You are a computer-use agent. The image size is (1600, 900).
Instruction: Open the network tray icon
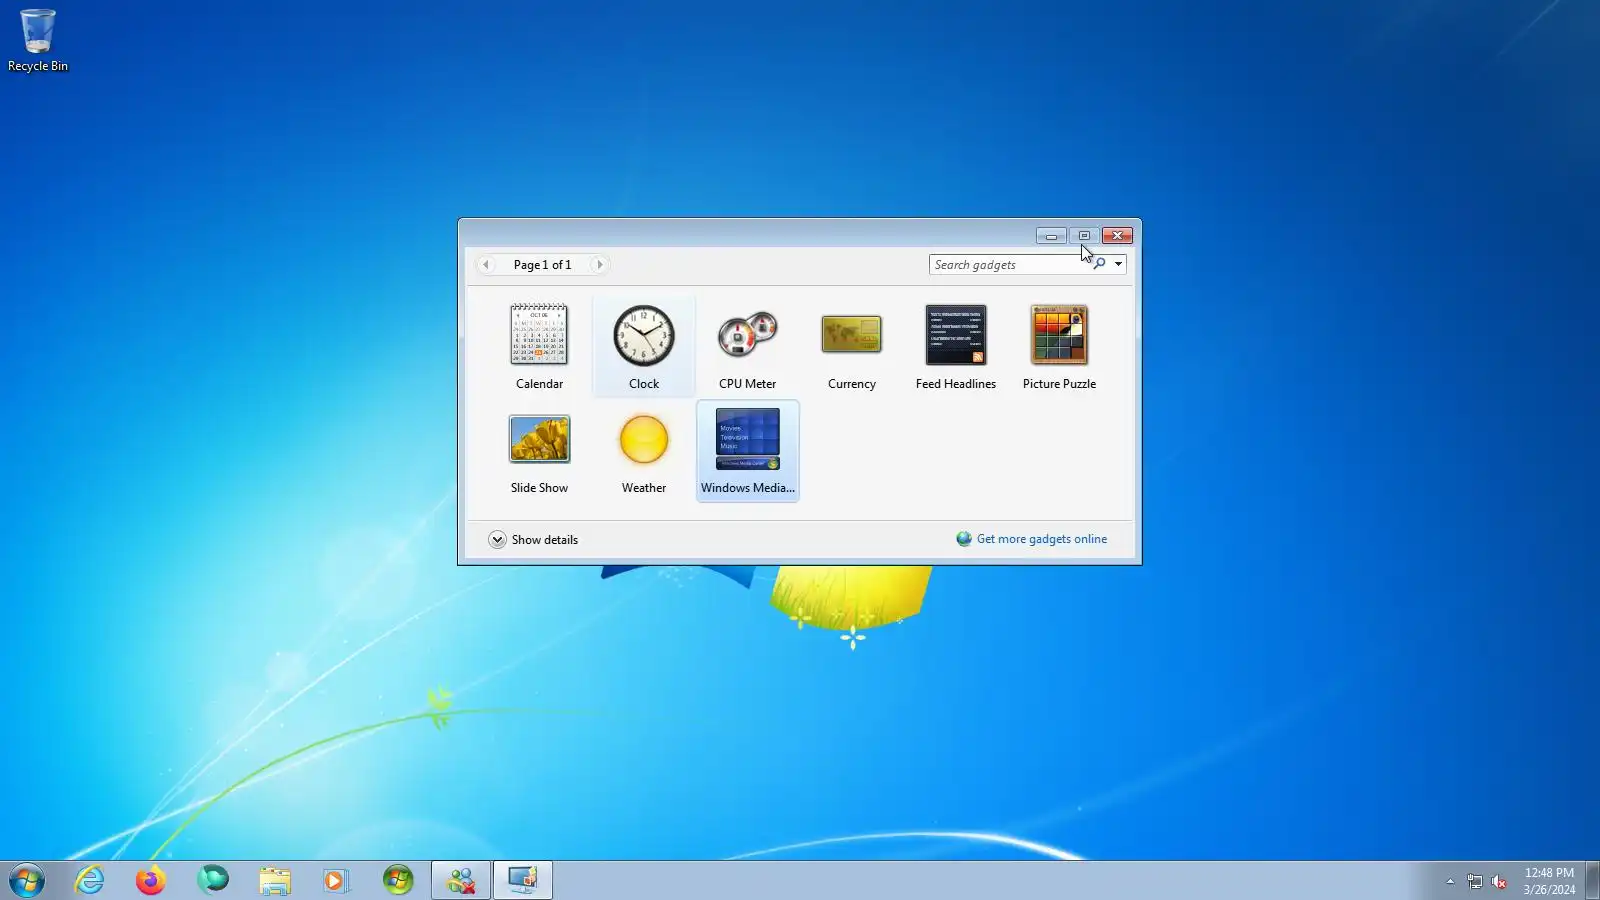[x=1475, y=881]
